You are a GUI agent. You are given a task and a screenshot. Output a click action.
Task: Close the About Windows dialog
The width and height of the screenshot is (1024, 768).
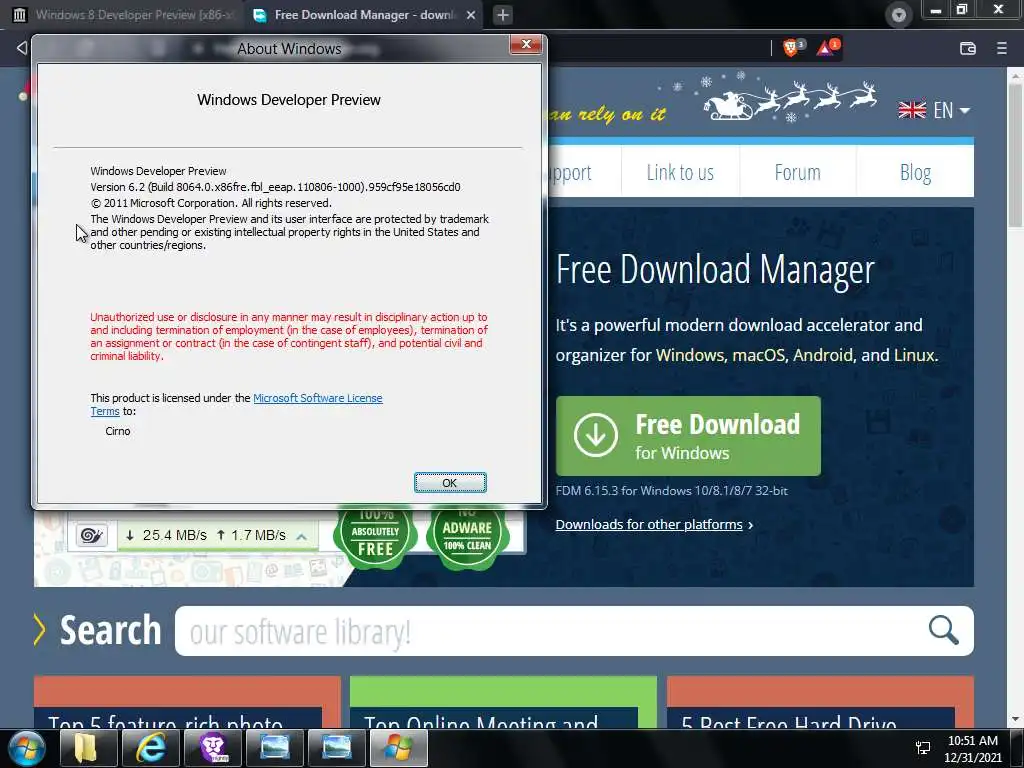(526, 44)
